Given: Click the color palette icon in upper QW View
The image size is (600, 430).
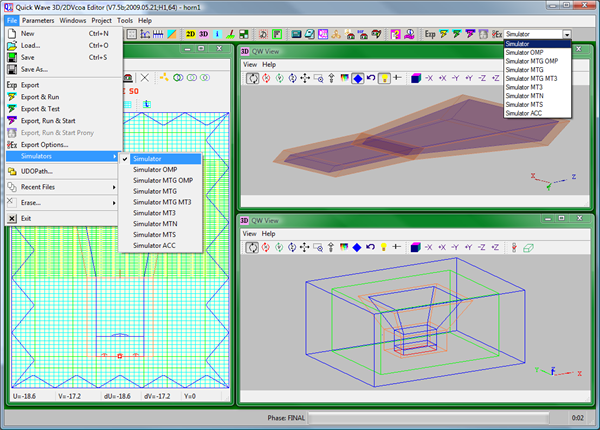Looking at the screenshot, I should click(343, 77).
